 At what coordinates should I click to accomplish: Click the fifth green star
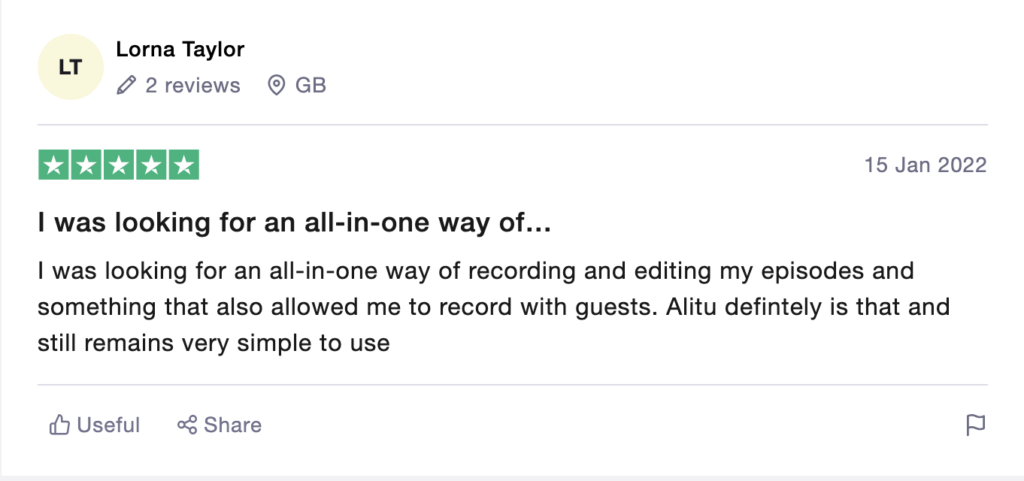pos(184,164)
